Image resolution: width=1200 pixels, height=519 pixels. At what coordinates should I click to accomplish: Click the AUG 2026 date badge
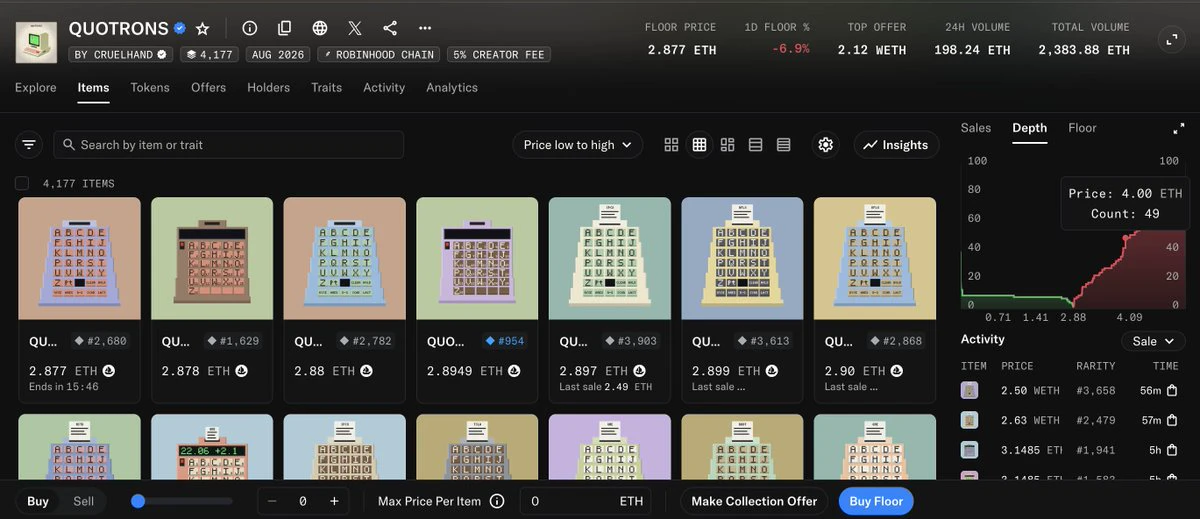point(278,54)
